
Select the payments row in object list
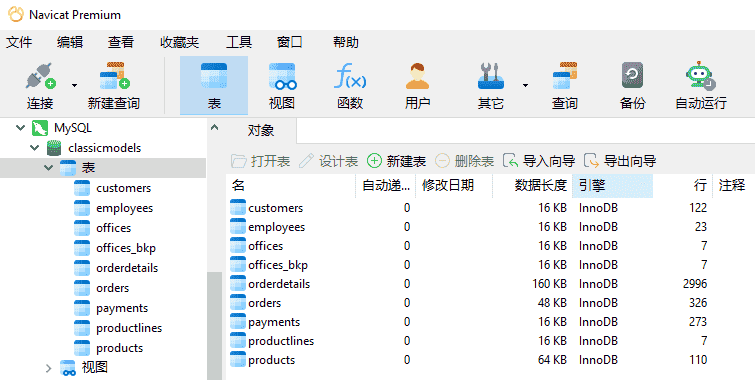(490, 322)
